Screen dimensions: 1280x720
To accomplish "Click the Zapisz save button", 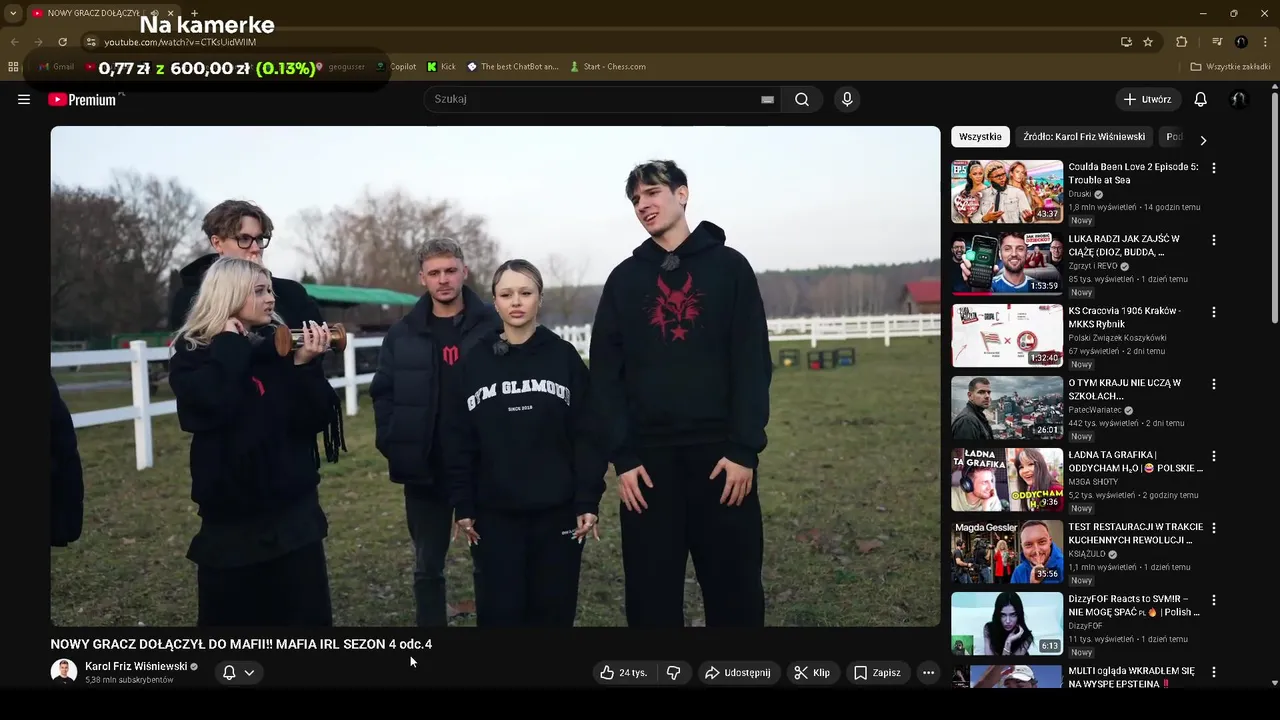I will pos(877,673).
